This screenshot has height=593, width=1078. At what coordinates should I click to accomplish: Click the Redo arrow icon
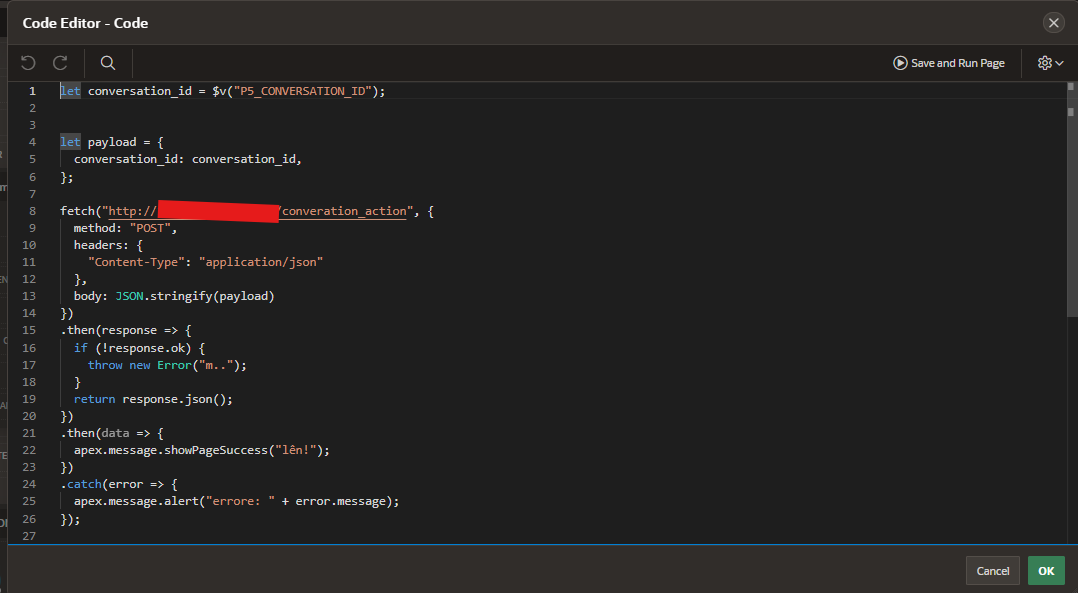coord(60,63)
